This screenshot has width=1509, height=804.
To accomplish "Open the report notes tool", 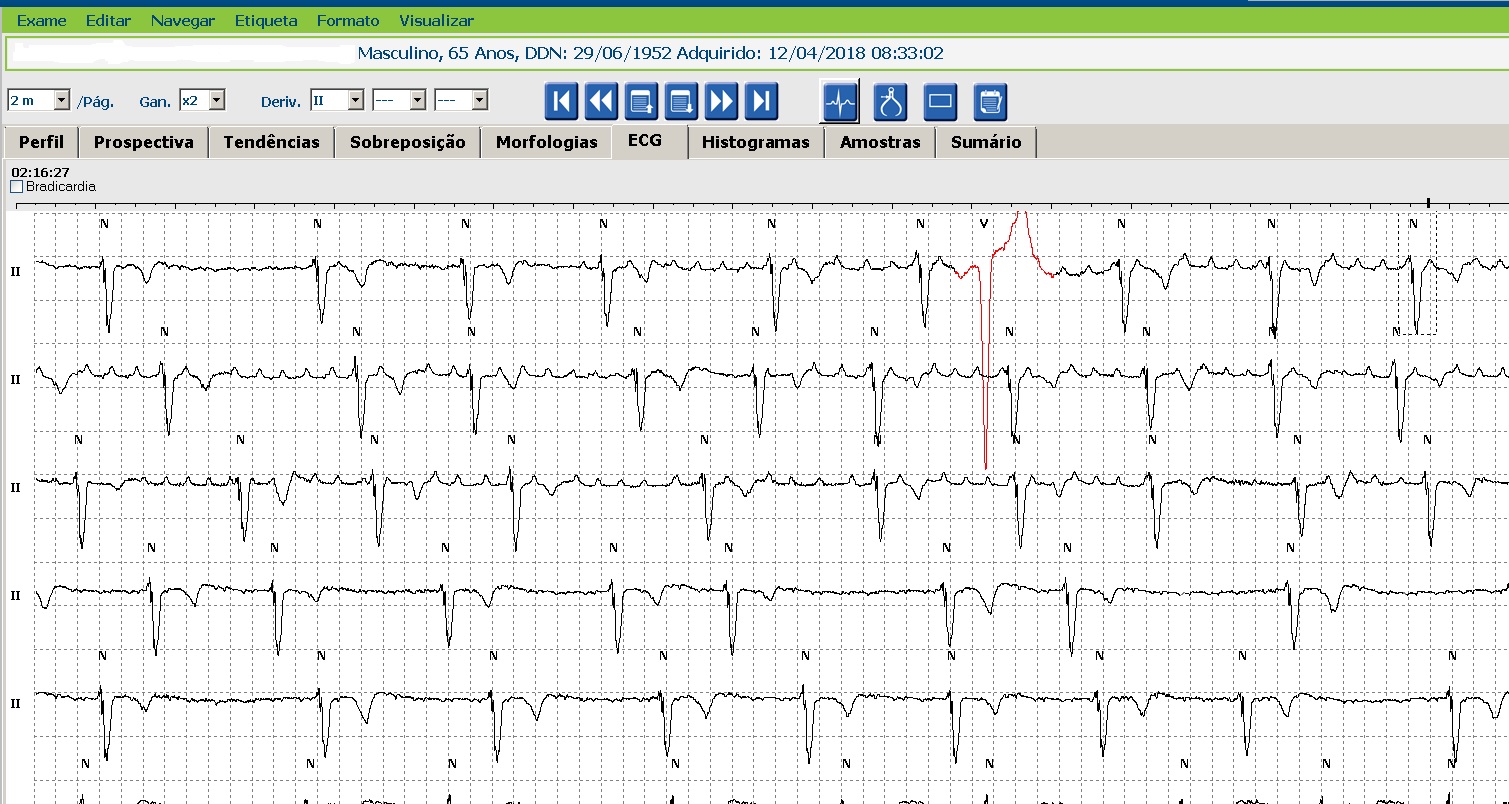I will tap(990, 100).
